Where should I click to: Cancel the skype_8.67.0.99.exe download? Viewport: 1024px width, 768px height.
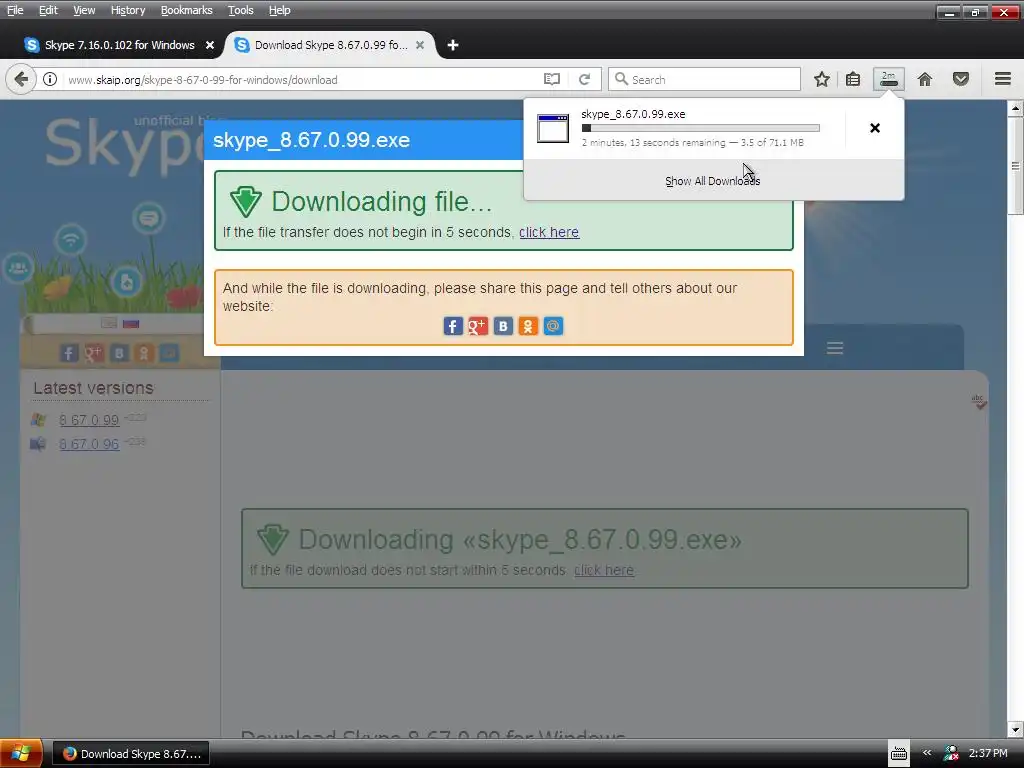coord(875,128)
